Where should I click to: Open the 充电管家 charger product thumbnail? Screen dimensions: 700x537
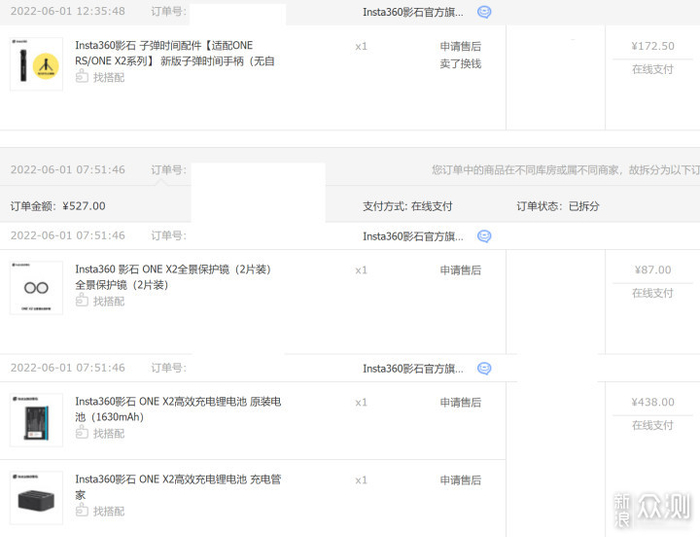pyautogui.click(x=36, y=498)
